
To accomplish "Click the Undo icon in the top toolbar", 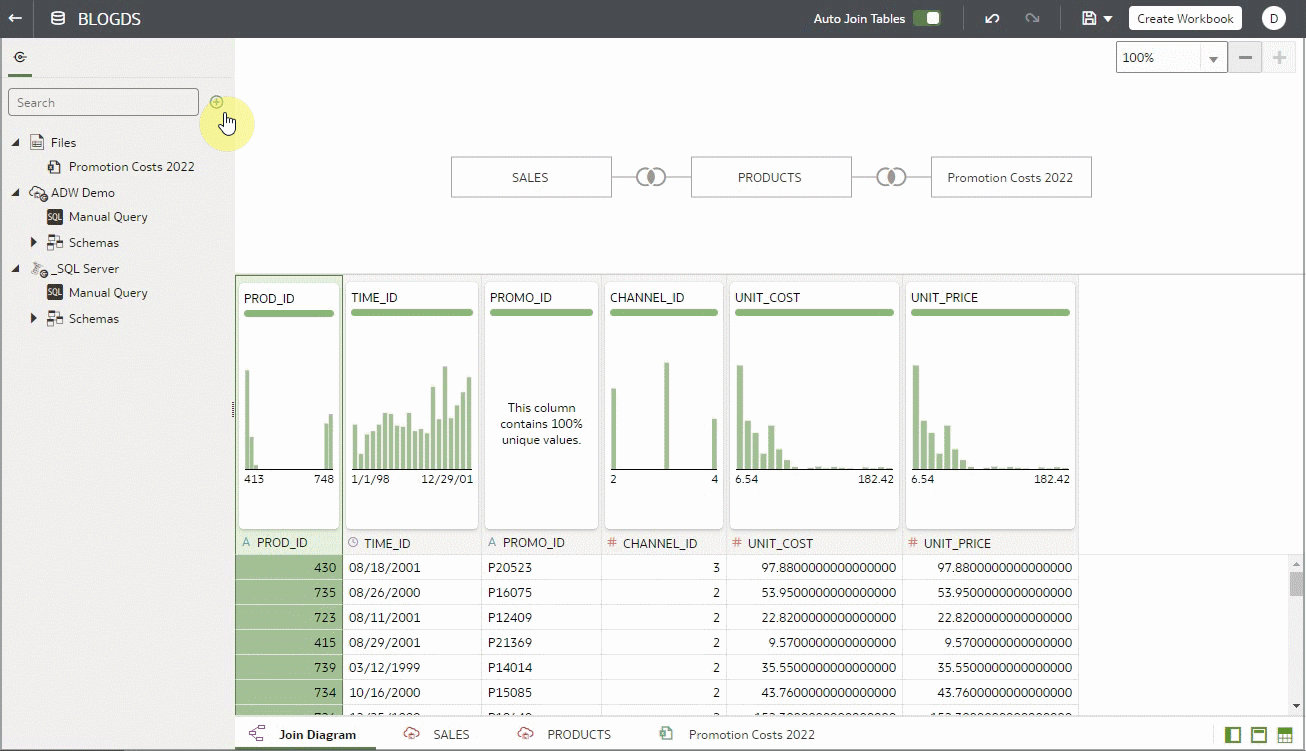I will point(991,18).
